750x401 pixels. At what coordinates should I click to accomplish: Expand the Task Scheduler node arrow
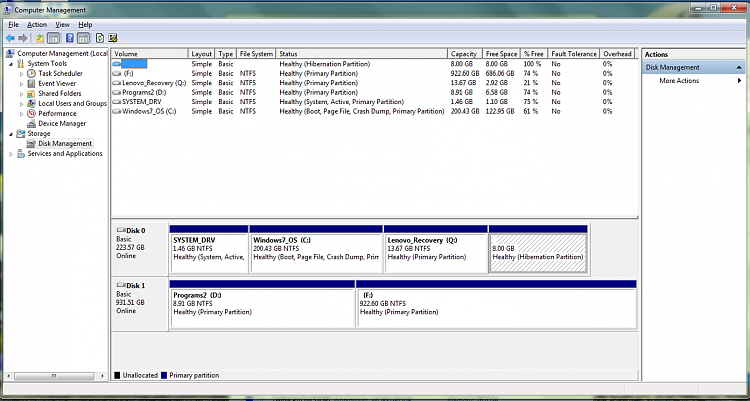coord(22,74)
